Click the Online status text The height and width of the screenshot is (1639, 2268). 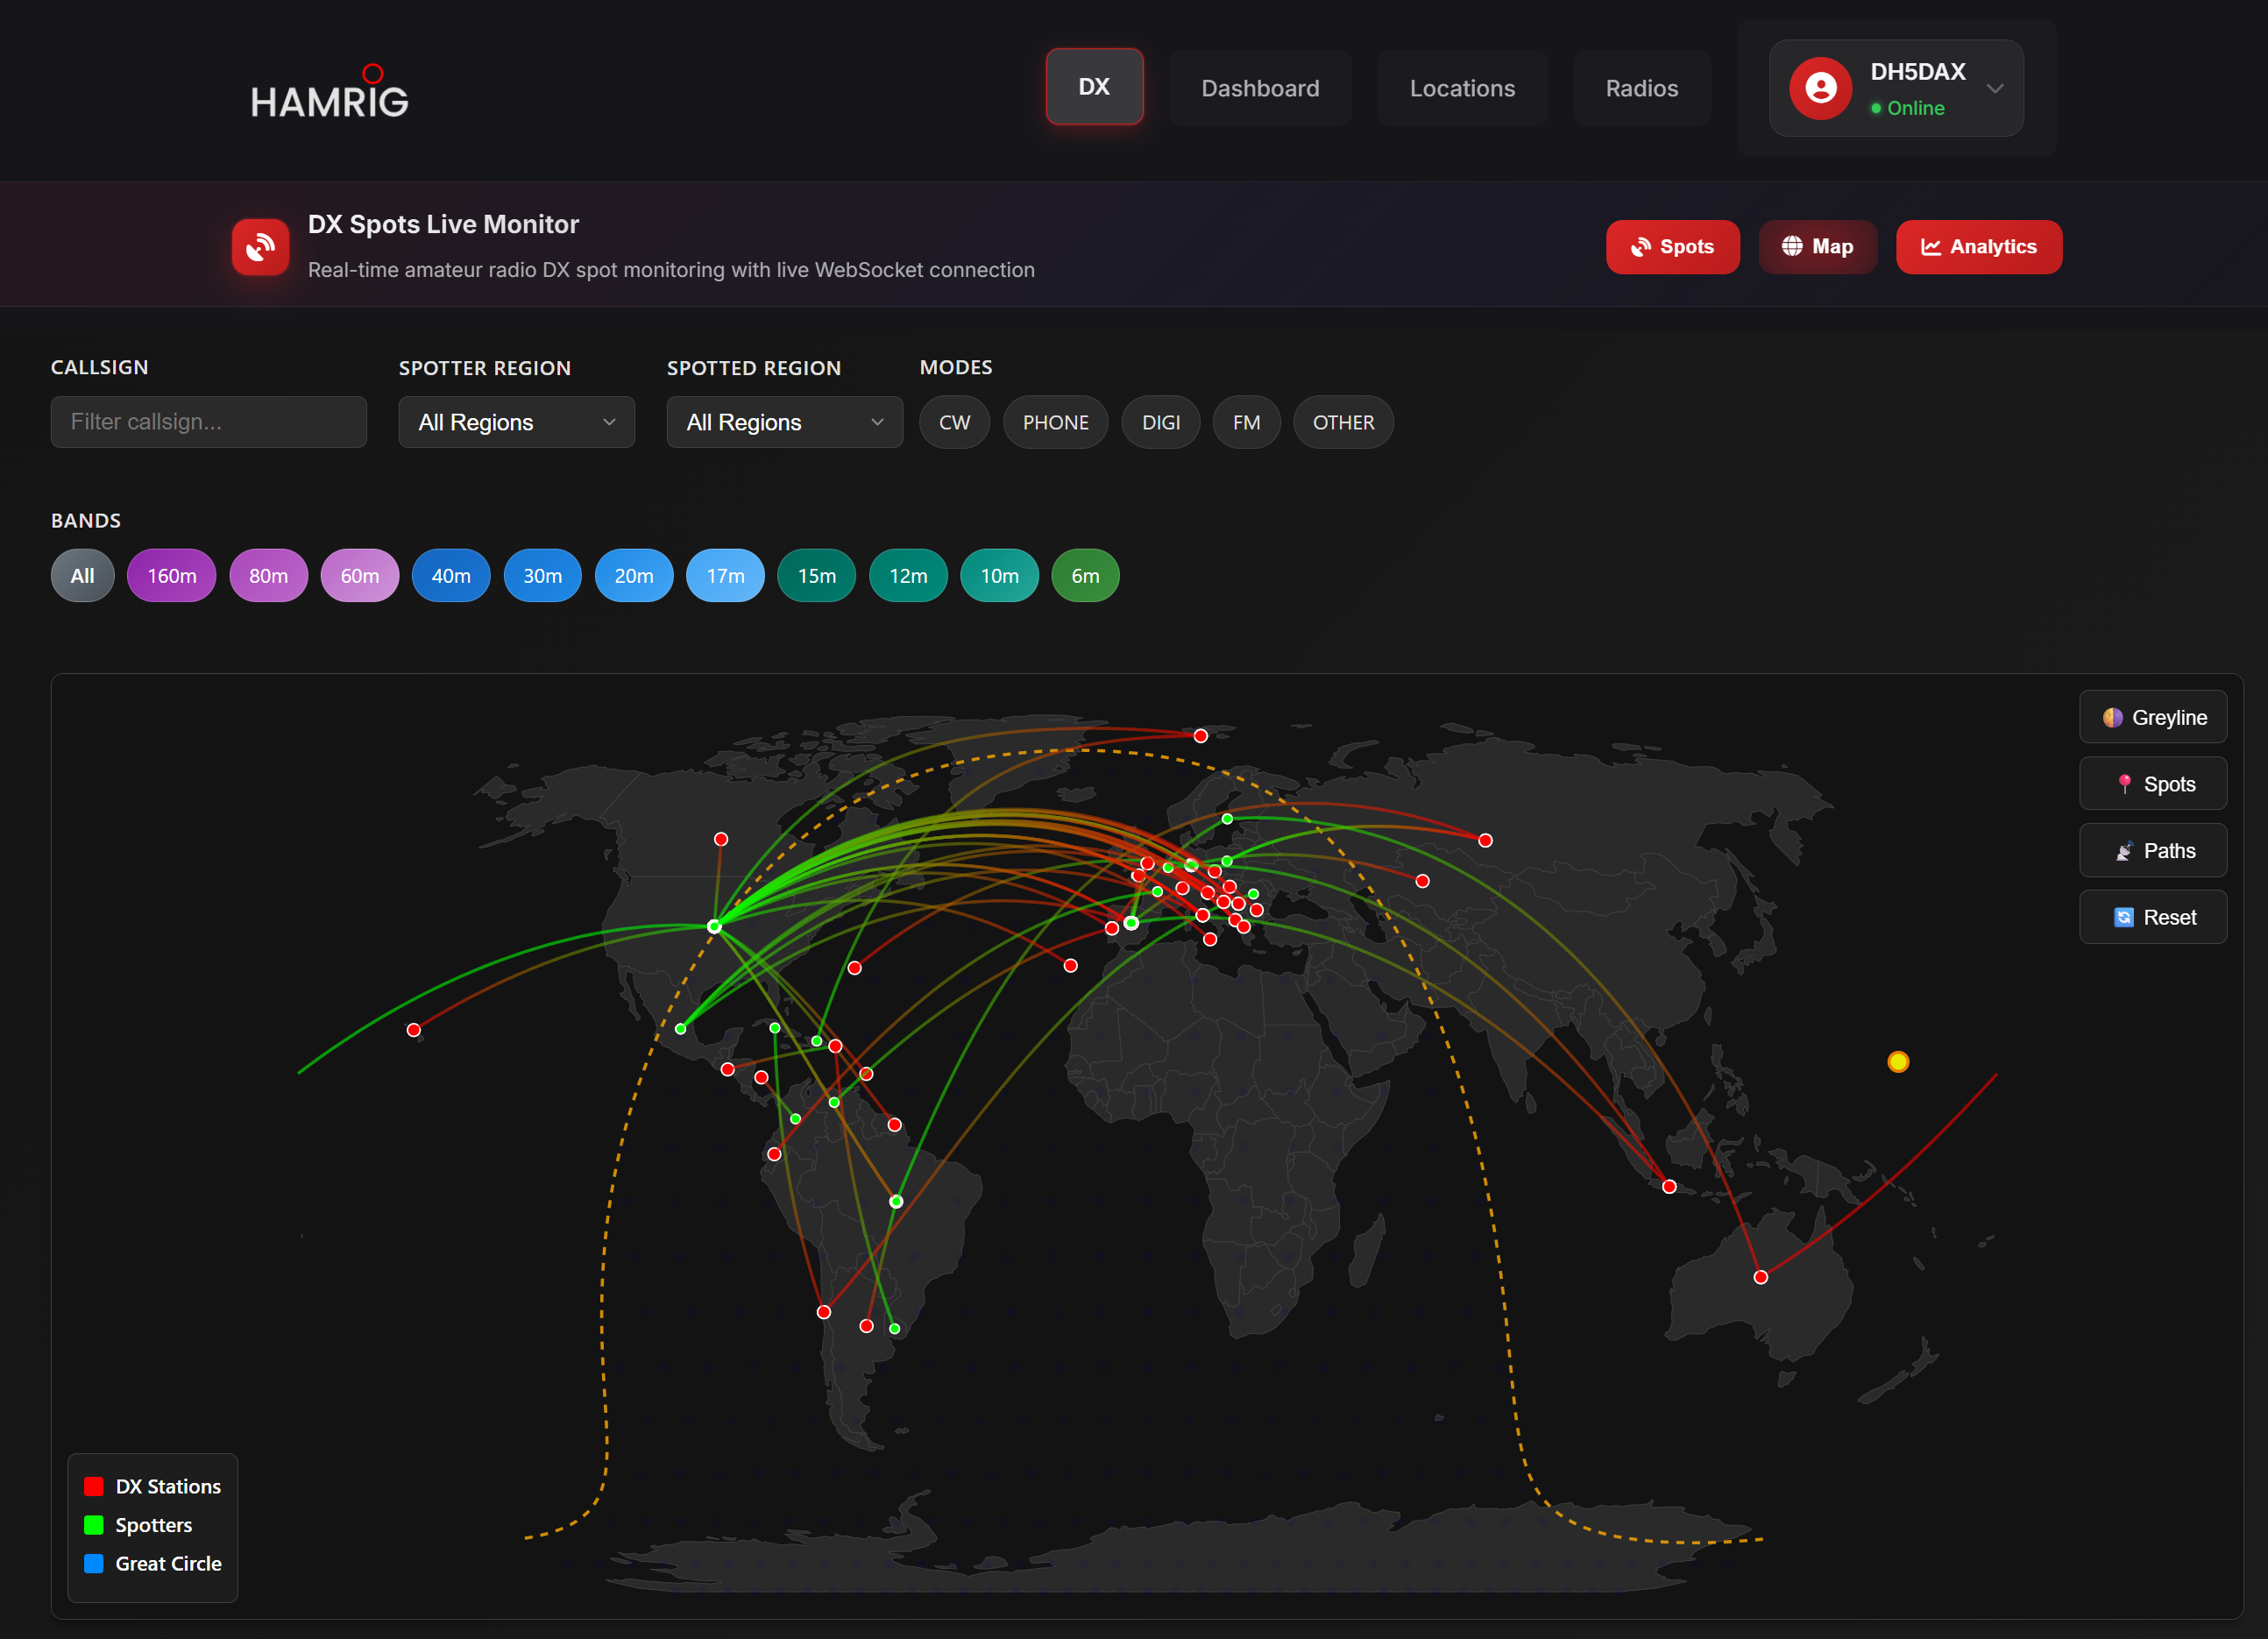[1915, 108]
